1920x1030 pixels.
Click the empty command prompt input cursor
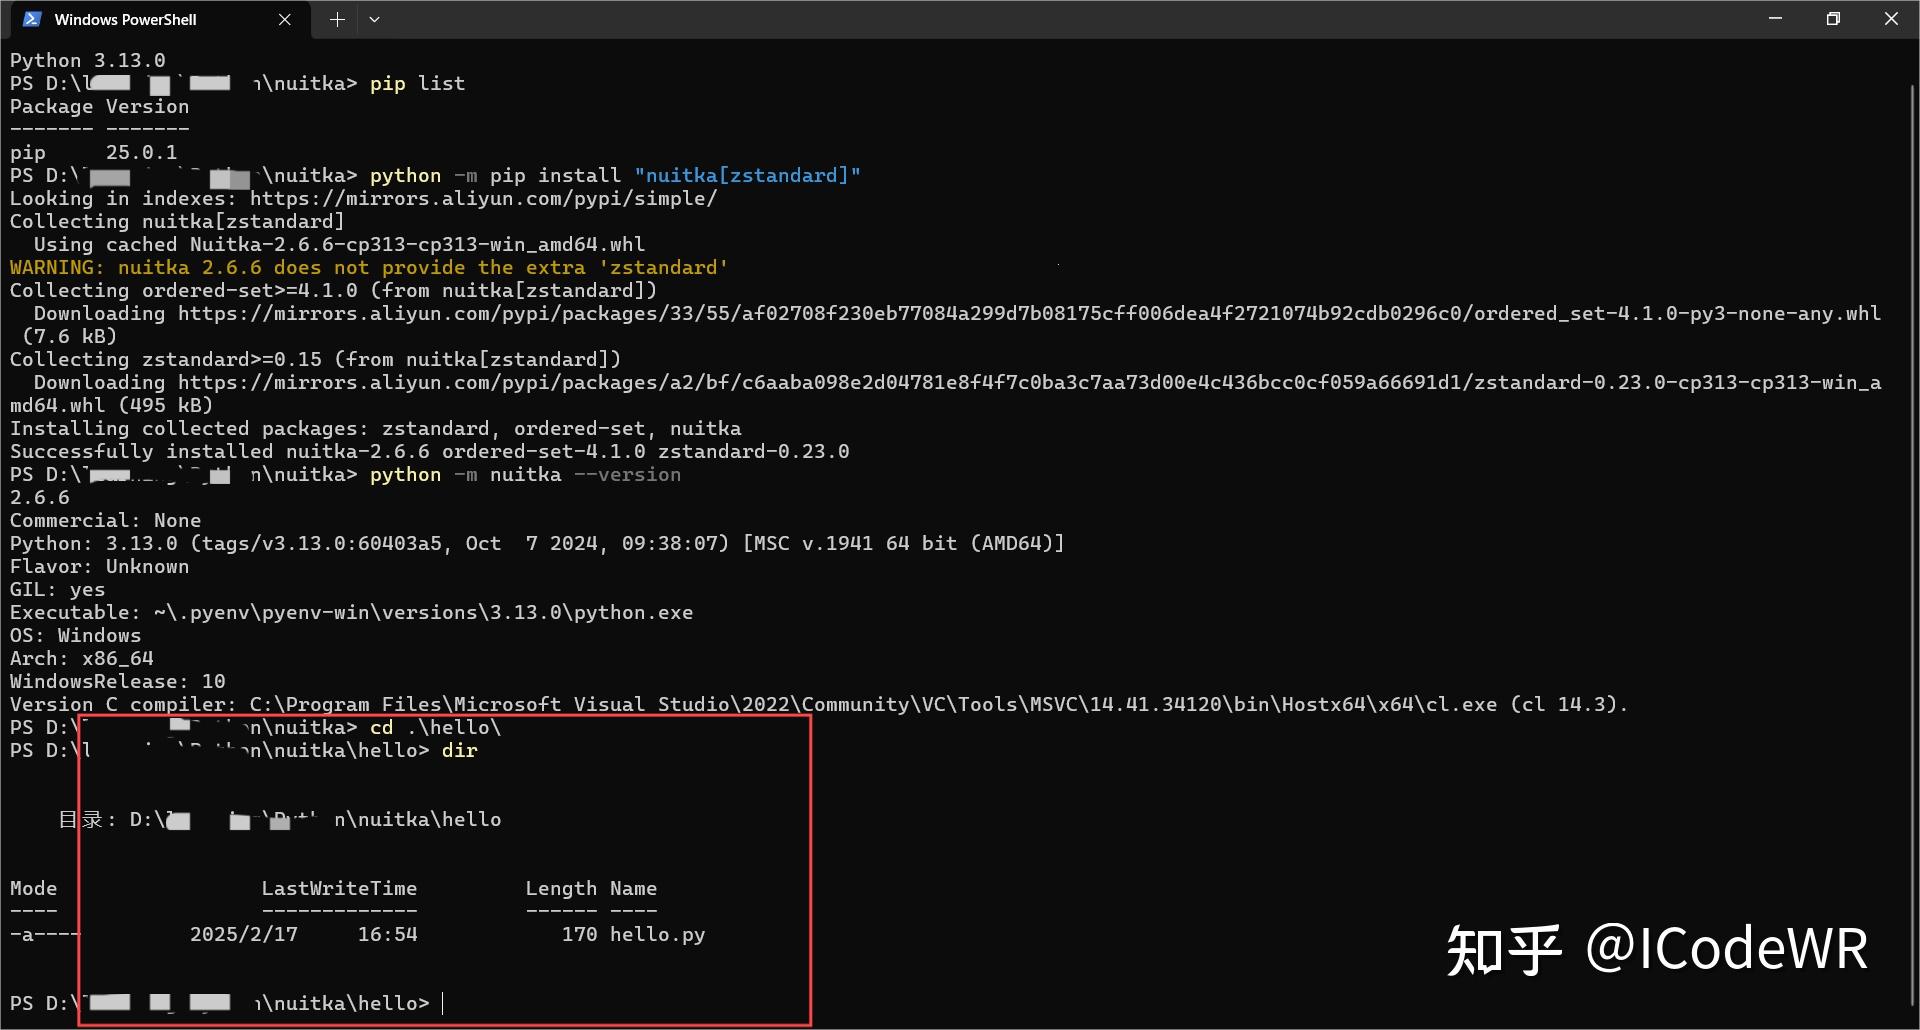pos(441,1003)
